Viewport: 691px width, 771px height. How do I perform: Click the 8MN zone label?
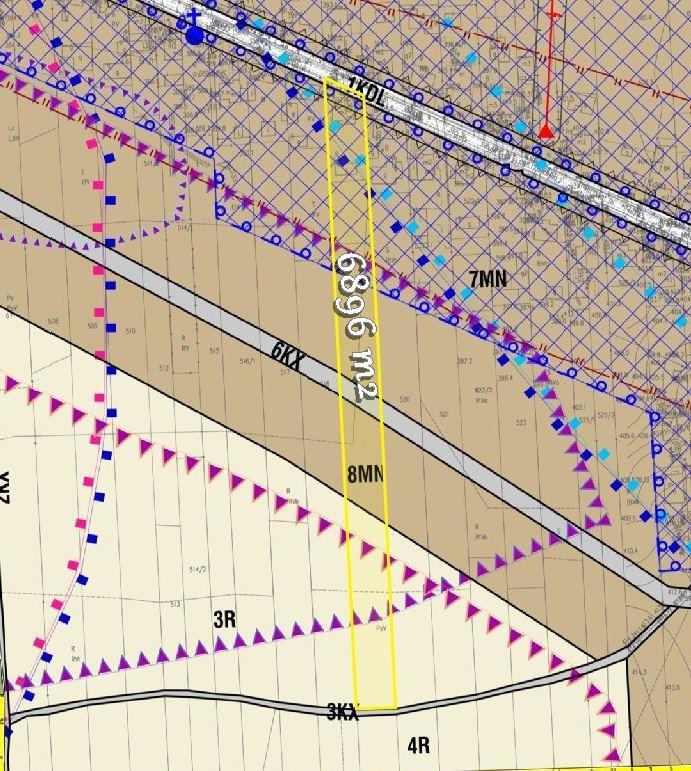(366, 474)
